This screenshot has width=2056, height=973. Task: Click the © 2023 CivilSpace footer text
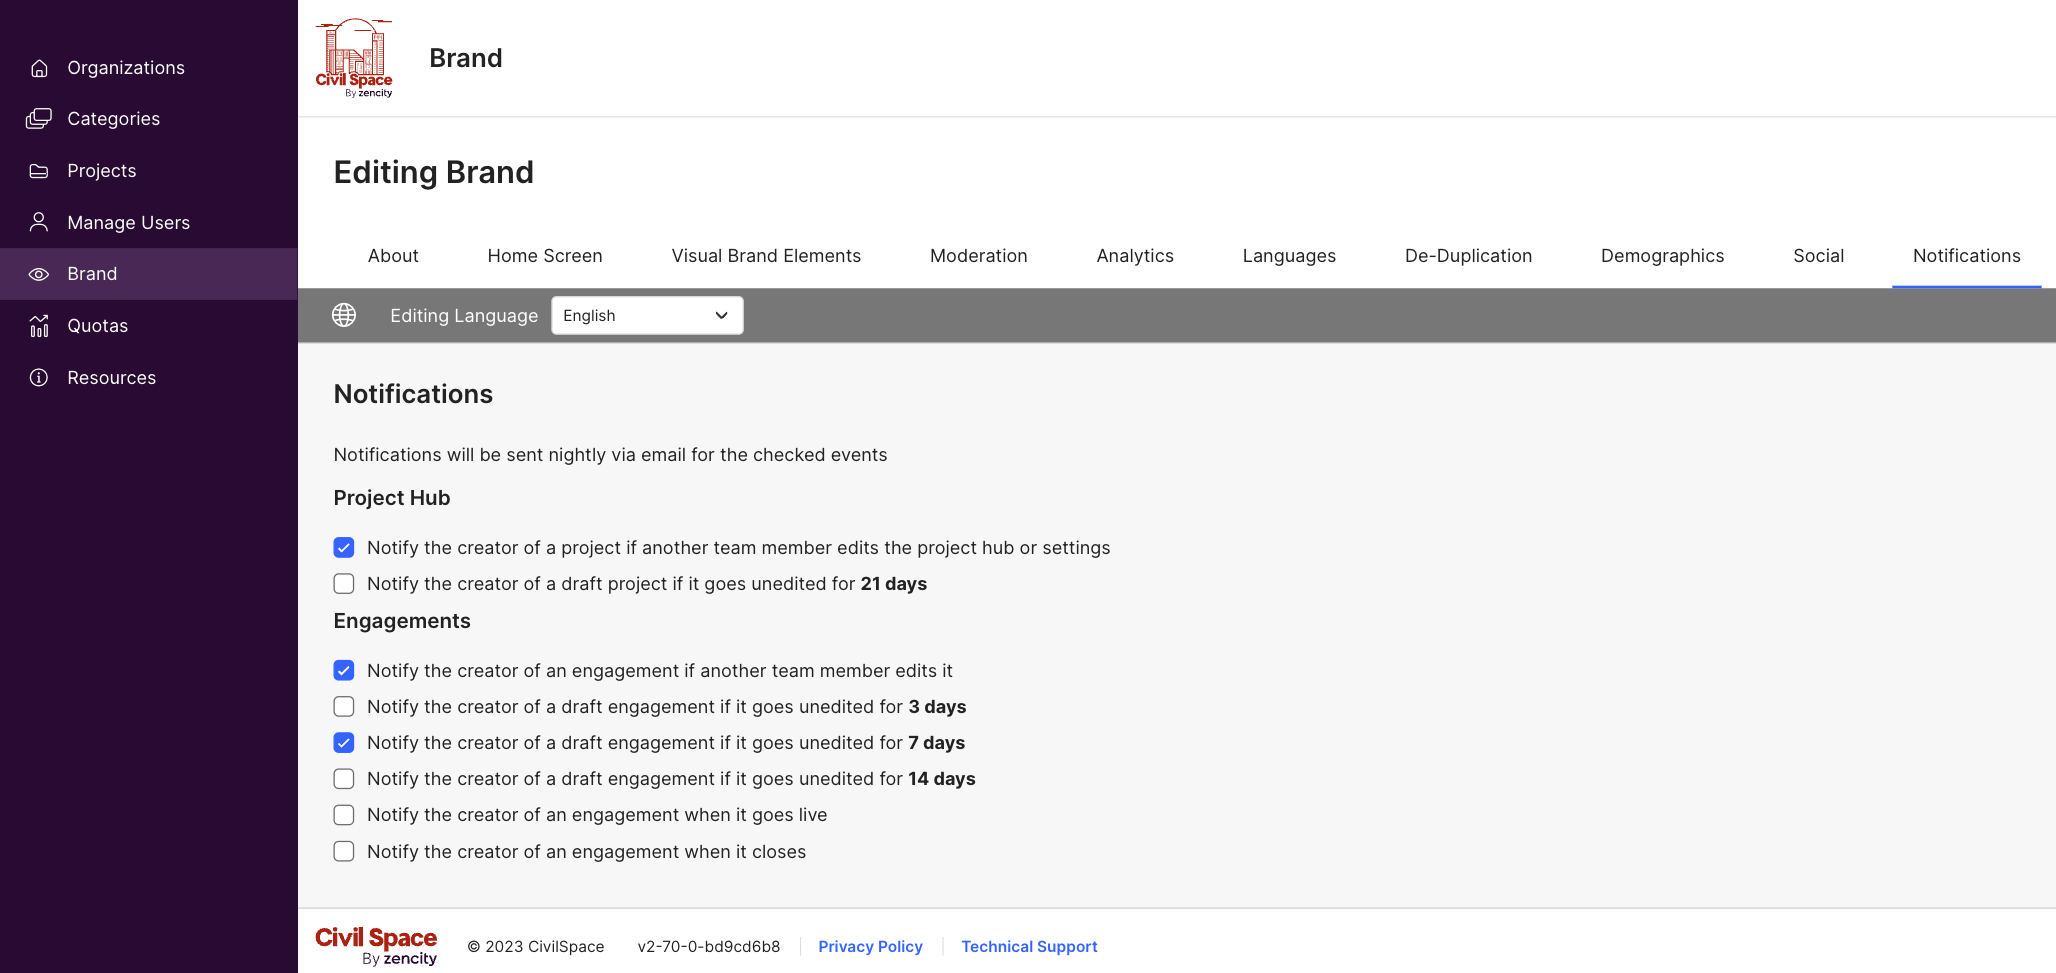536,947
